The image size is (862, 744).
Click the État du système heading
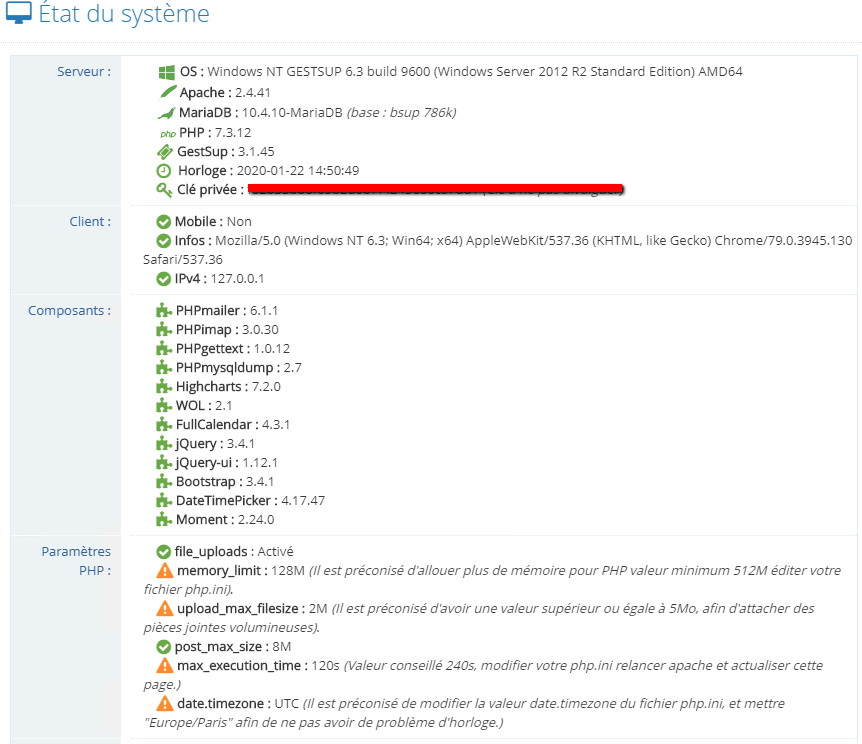[x=124, y=13]
